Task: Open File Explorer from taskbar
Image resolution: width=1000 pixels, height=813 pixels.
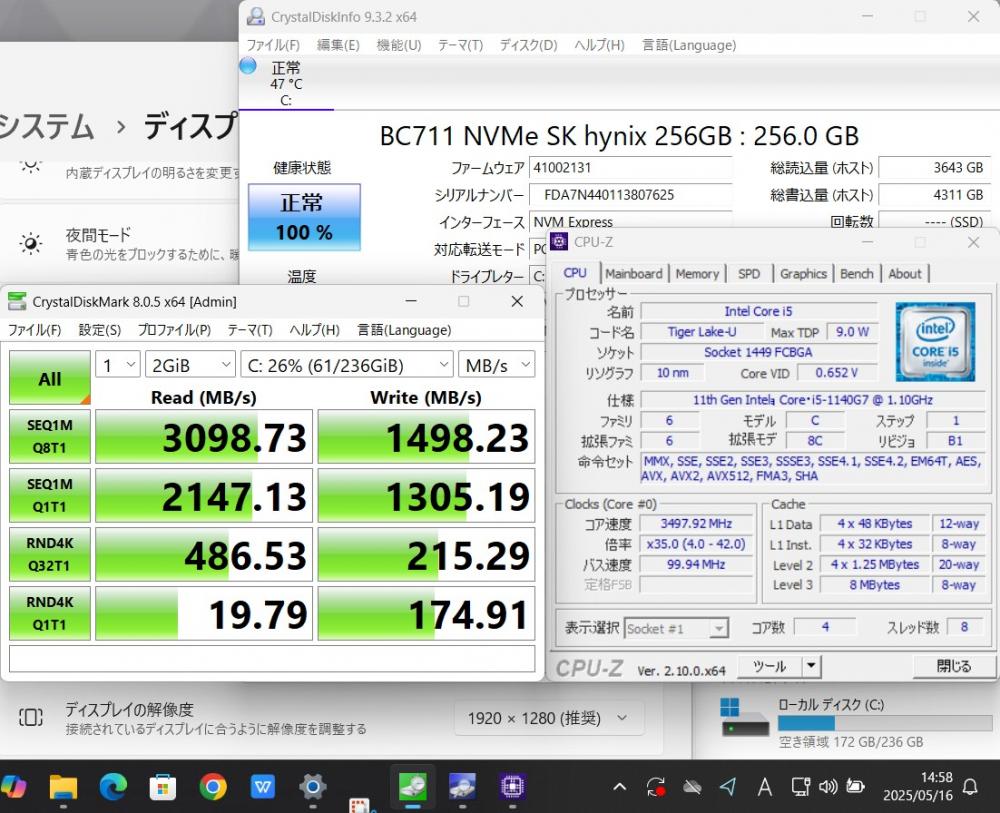Action: (62, 787)
